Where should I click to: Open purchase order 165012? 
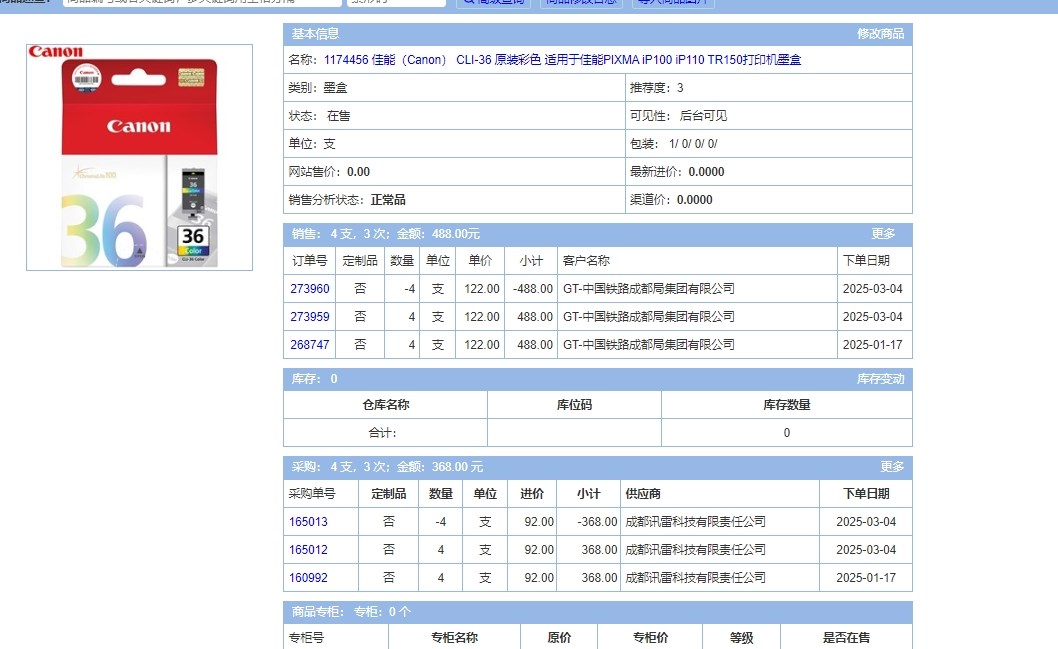pos(308,550)
